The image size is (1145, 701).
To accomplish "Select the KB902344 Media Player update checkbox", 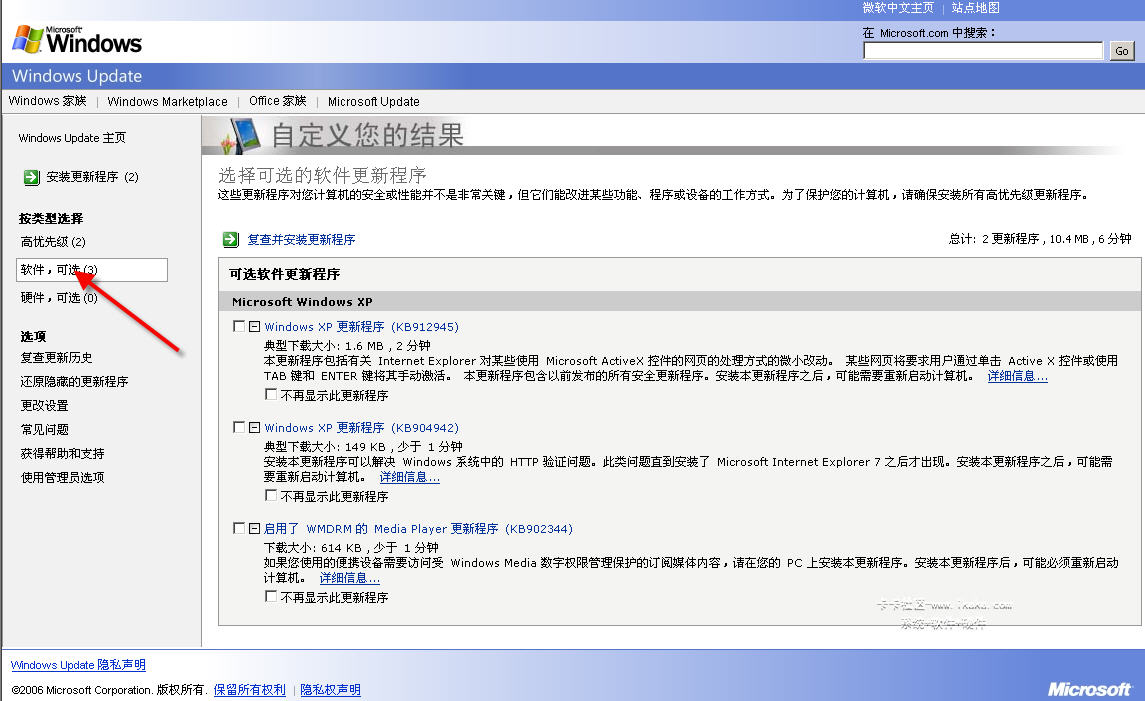I will coord(238,528).
